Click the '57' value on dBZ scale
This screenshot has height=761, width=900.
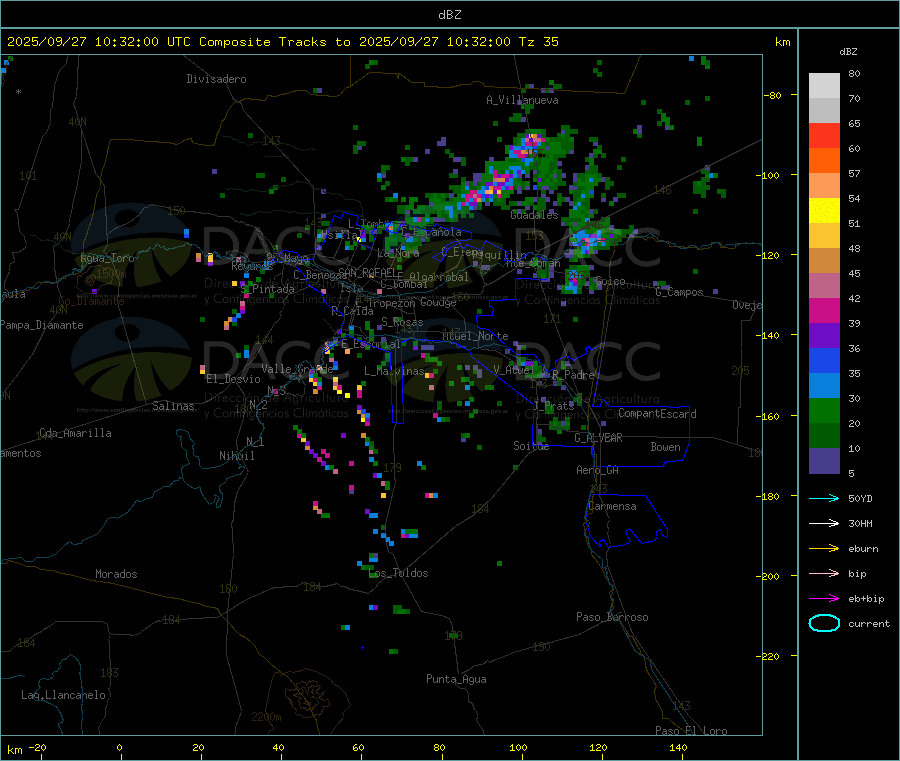[854, 173]
